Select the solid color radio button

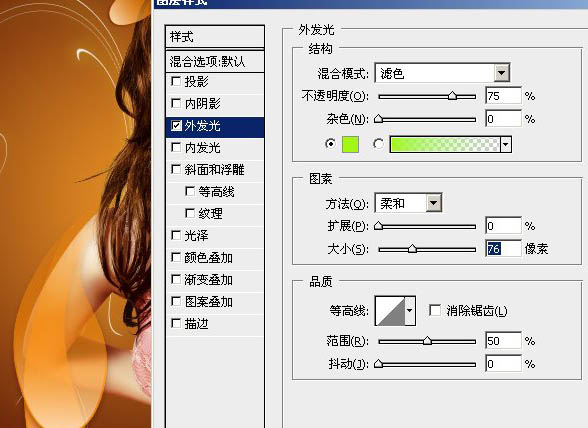click(x=330, y=144)
